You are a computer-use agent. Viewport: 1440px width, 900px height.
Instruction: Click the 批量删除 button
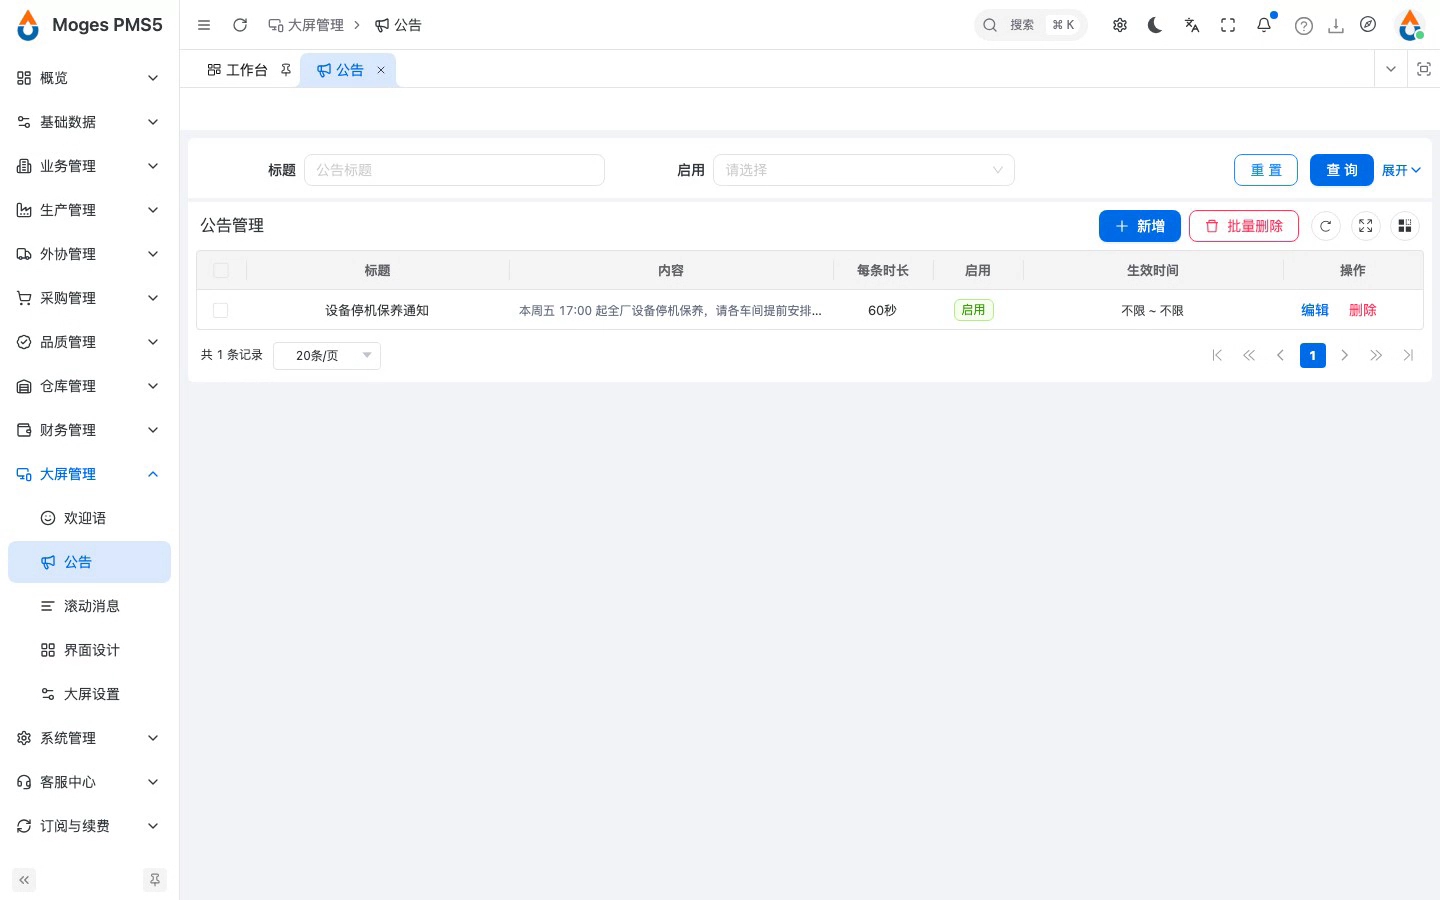tap(1244, 226)
